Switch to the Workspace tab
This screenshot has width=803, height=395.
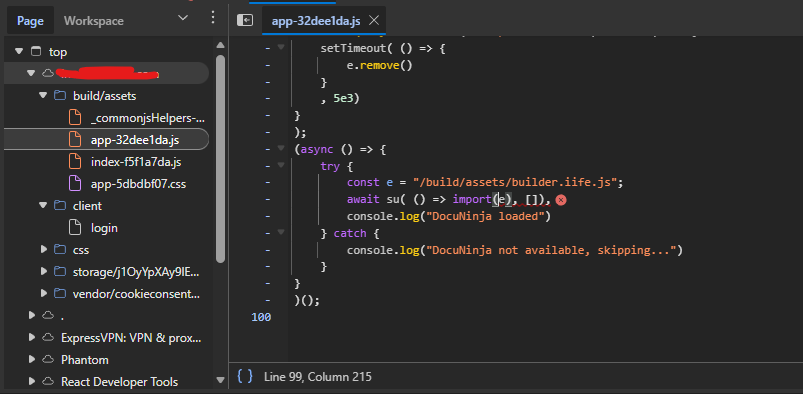click(94, 21)
